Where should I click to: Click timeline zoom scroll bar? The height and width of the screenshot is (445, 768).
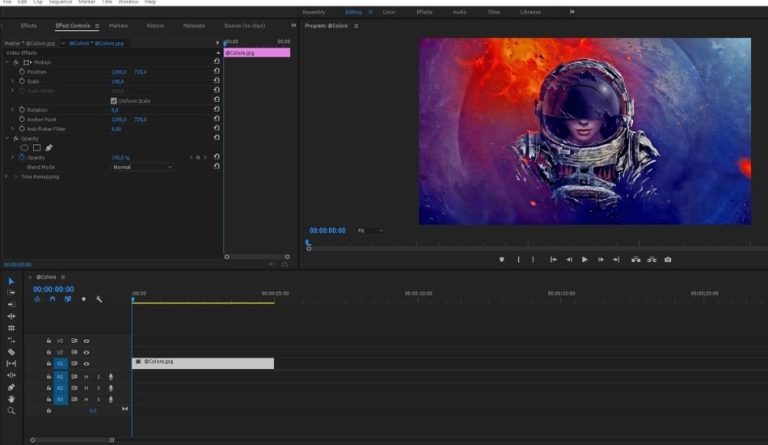pyautogui.click(x=72, y=440)
